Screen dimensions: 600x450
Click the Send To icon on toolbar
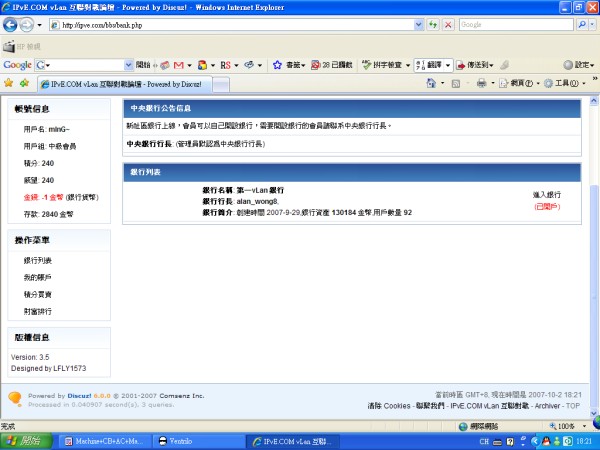pos(460,65)
